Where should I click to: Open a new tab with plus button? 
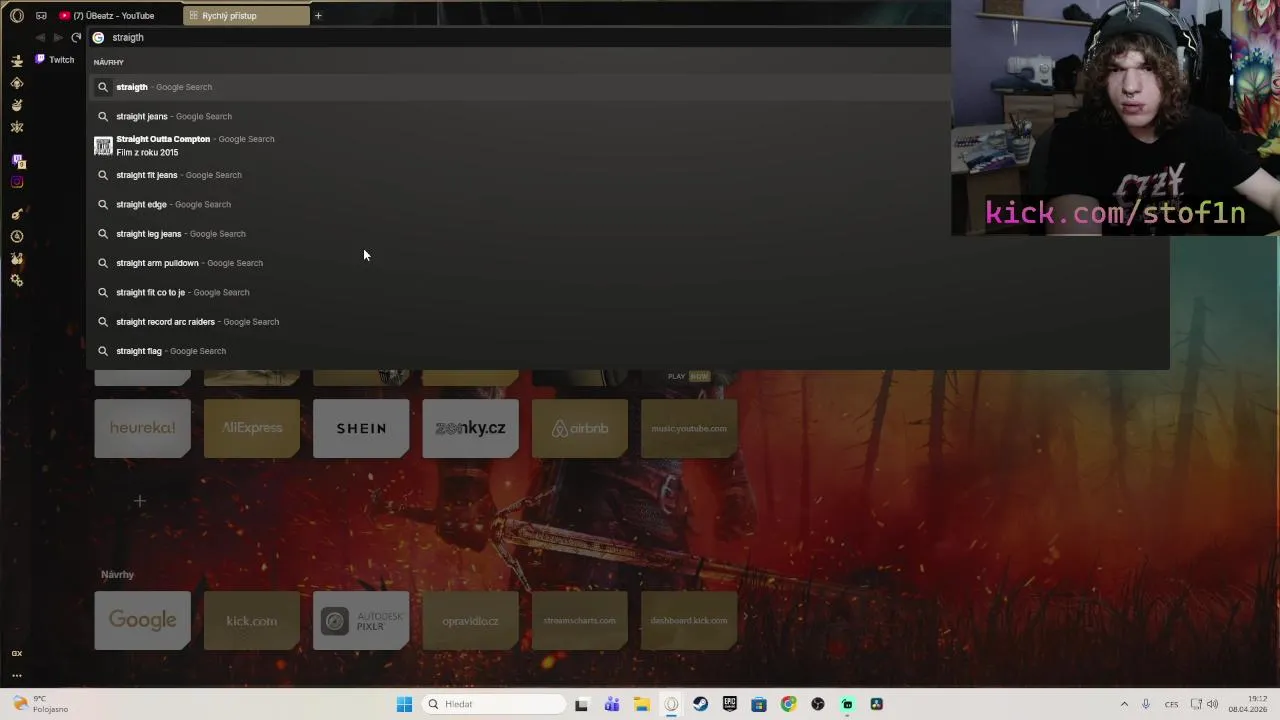(318, 15)
